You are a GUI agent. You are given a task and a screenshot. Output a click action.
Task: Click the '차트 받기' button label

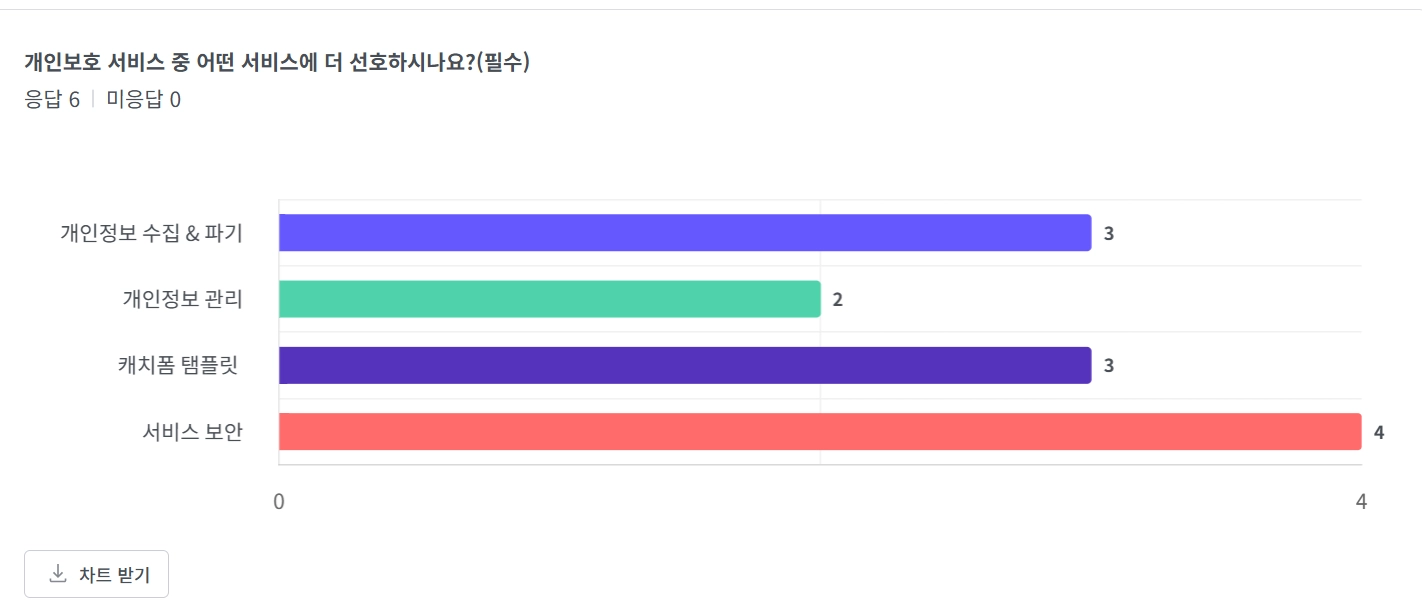point(114,575)
